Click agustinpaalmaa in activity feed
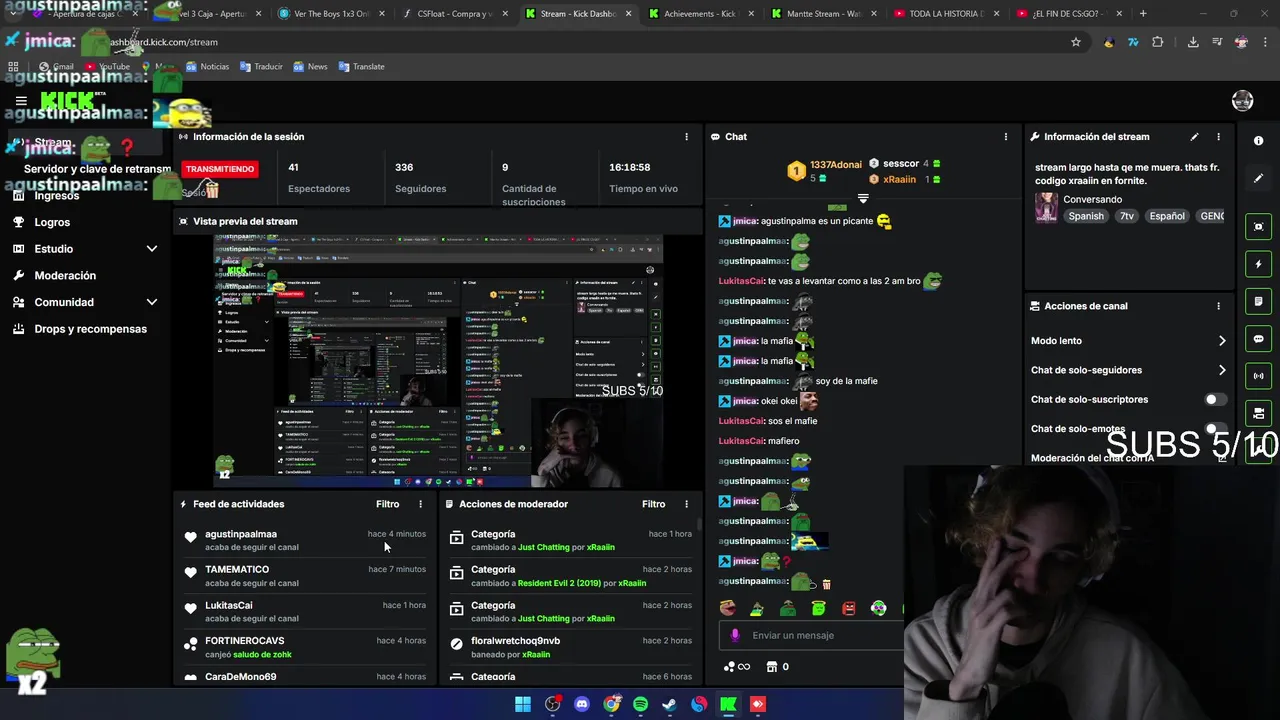Screen dimensions: 1280x720 [241, 534]
